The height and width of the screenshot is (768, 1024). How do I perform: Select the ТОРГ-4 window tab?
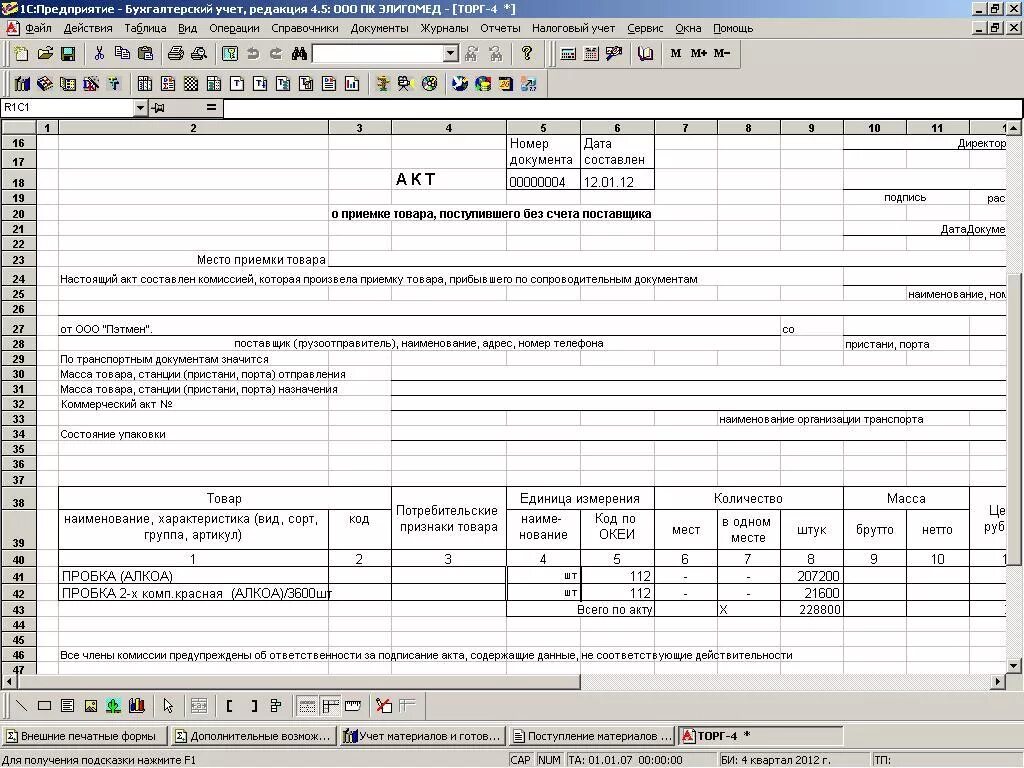(x=761, y=736)
